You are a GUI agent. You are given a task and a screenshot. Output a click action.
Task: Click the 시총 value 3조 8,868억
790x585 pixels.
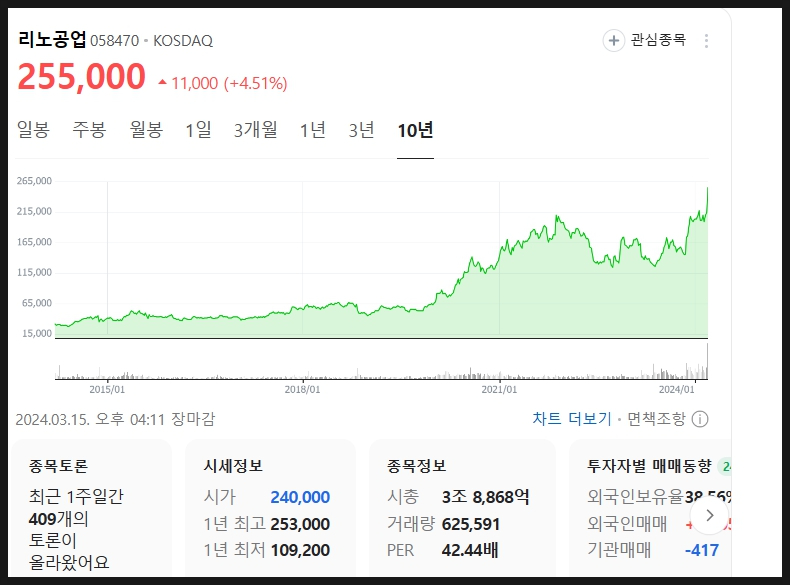click(486, 497)
